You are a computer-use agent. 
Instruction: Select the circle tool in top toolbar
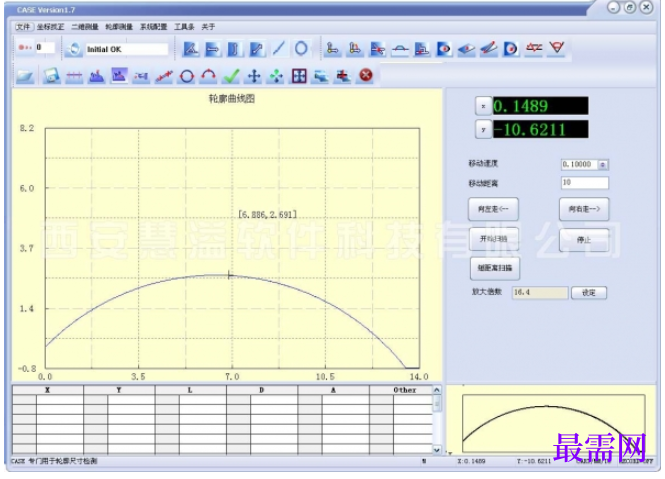[x=301, y=48]
